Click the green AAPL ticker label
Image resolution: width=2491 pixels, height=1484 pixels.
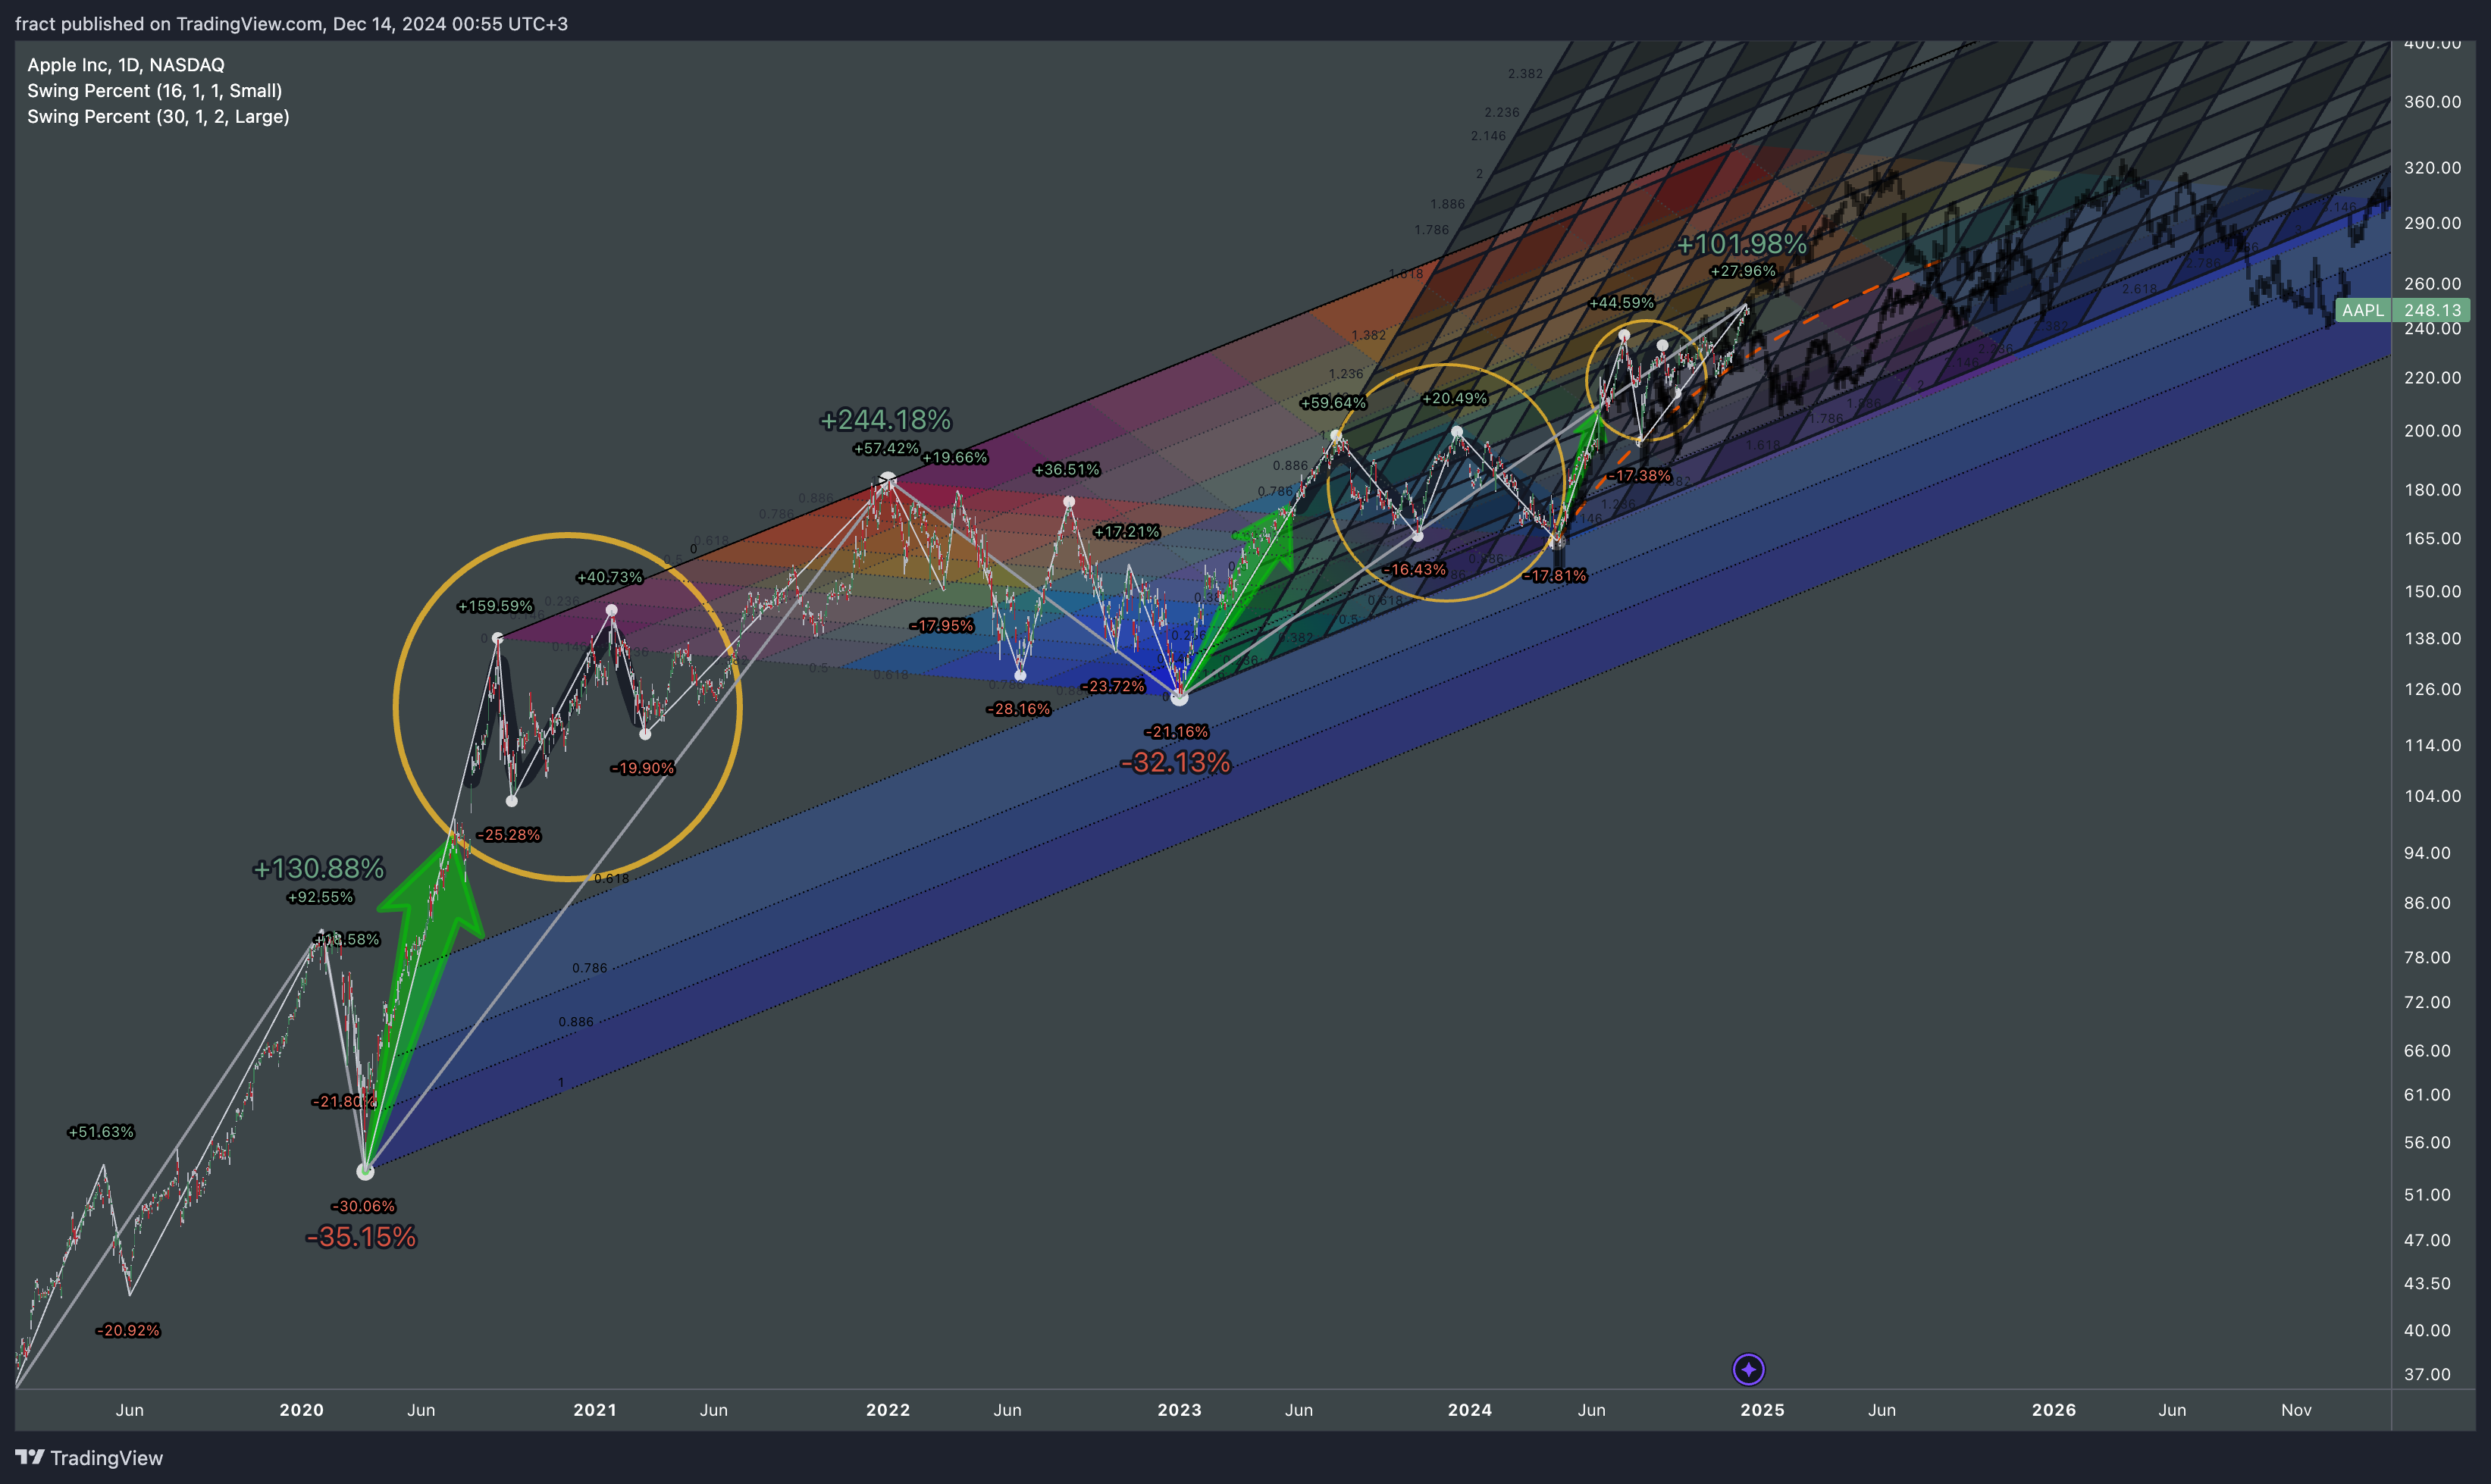(x=2363, y=310)
